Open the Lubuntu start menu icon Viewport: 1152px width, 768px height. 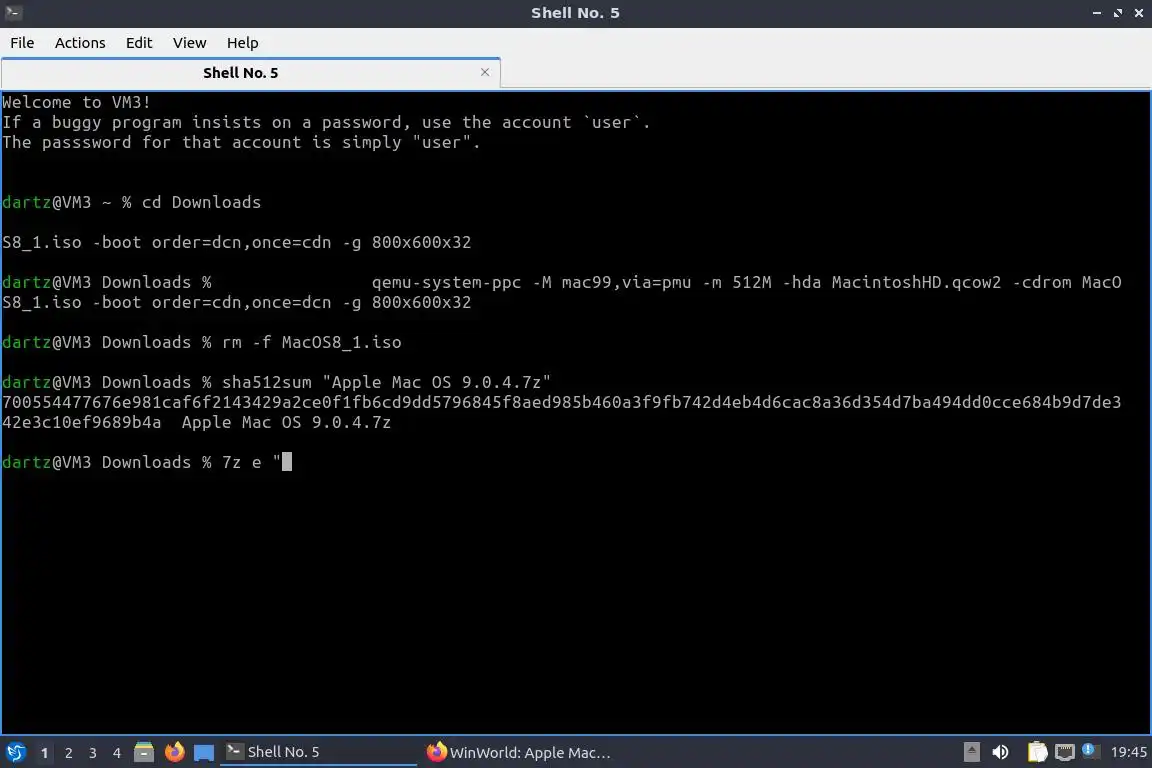tap(15, 752)
